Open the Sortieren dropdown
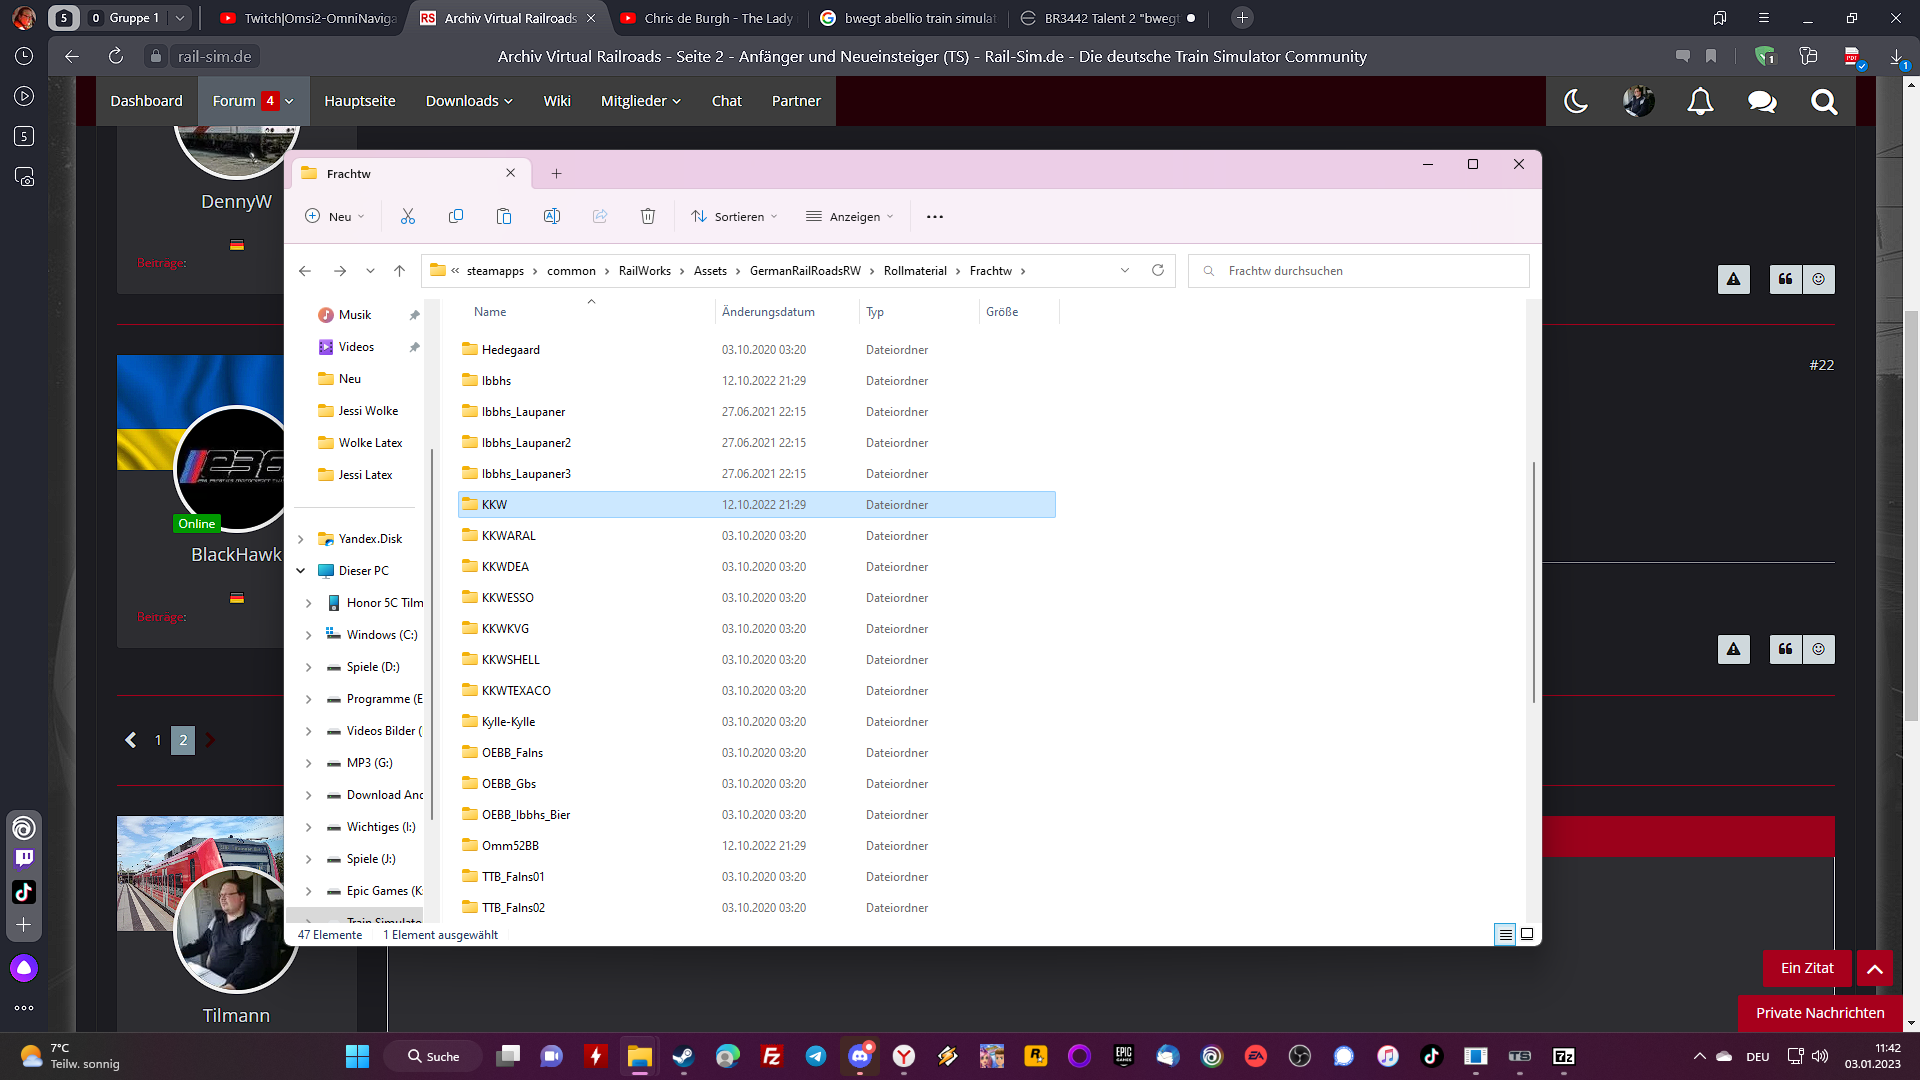Image resolution: width=1920 pixels, height=1080 pixels. (x=734, y=216)
